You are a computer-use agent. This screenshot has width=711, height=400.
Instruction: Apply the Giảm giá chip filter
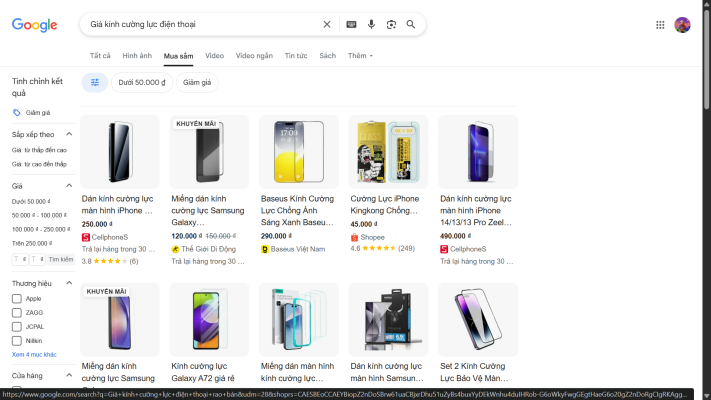coord(197,83)
